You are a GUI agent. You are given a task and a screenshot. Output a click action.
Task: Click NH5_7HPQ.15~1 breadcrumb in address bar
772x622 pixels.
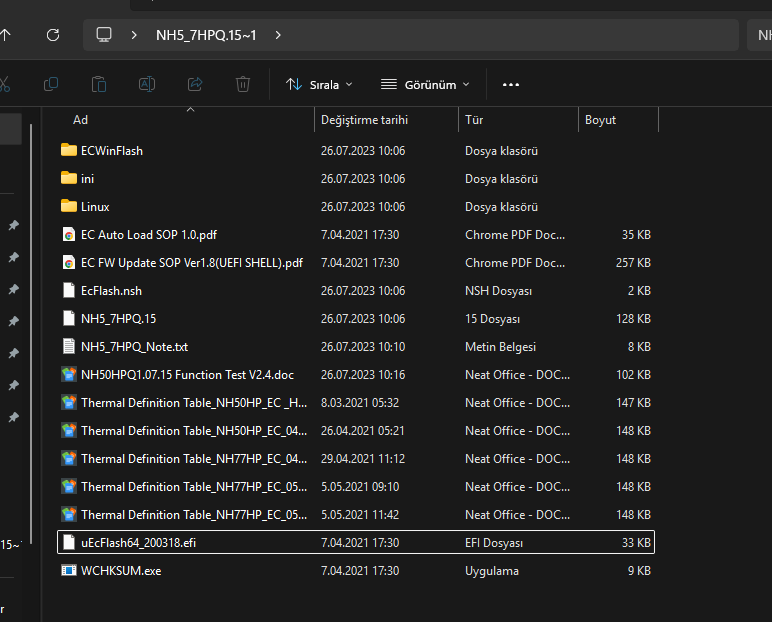[206, 35]
